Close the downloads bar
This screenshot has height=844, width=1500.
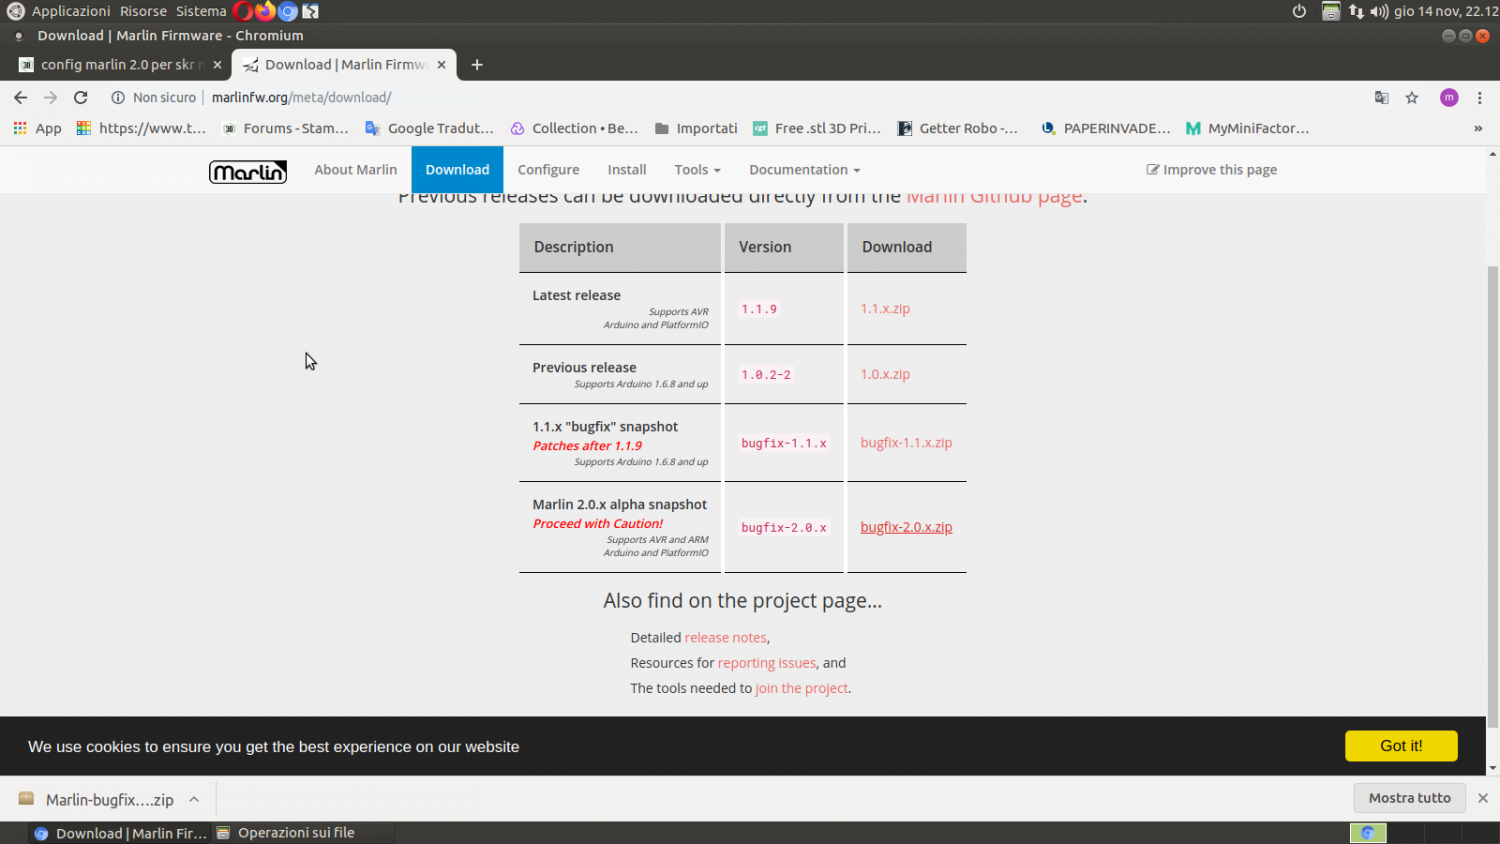(1483, 798)
